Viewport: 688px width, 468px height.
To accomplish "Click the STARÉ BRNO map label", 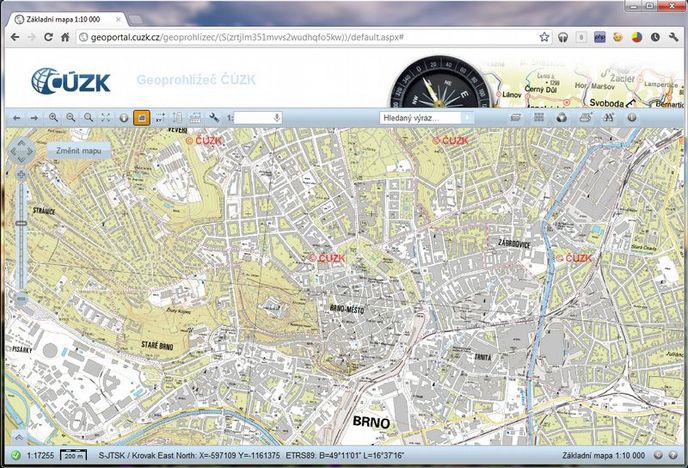I will [157, 345].
